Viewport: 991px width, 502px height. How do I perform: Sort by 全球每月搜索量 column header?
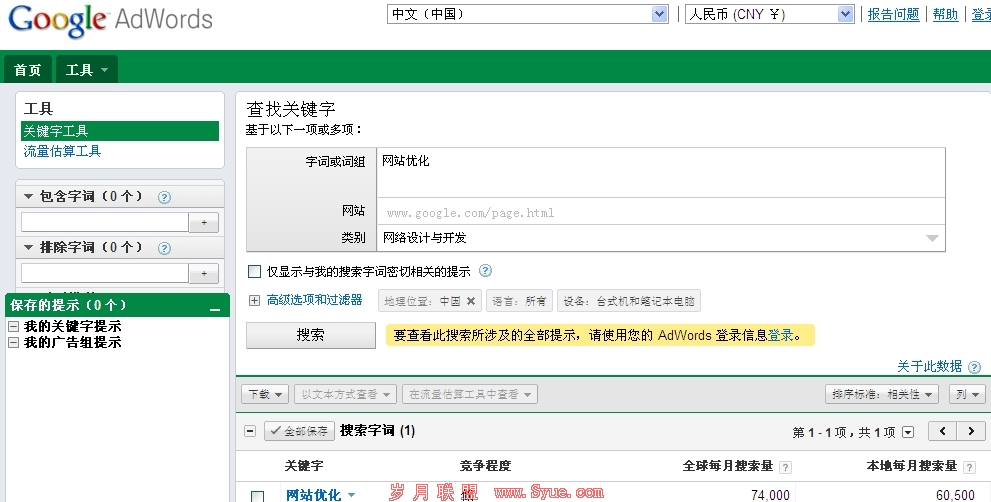coord(728,466)
